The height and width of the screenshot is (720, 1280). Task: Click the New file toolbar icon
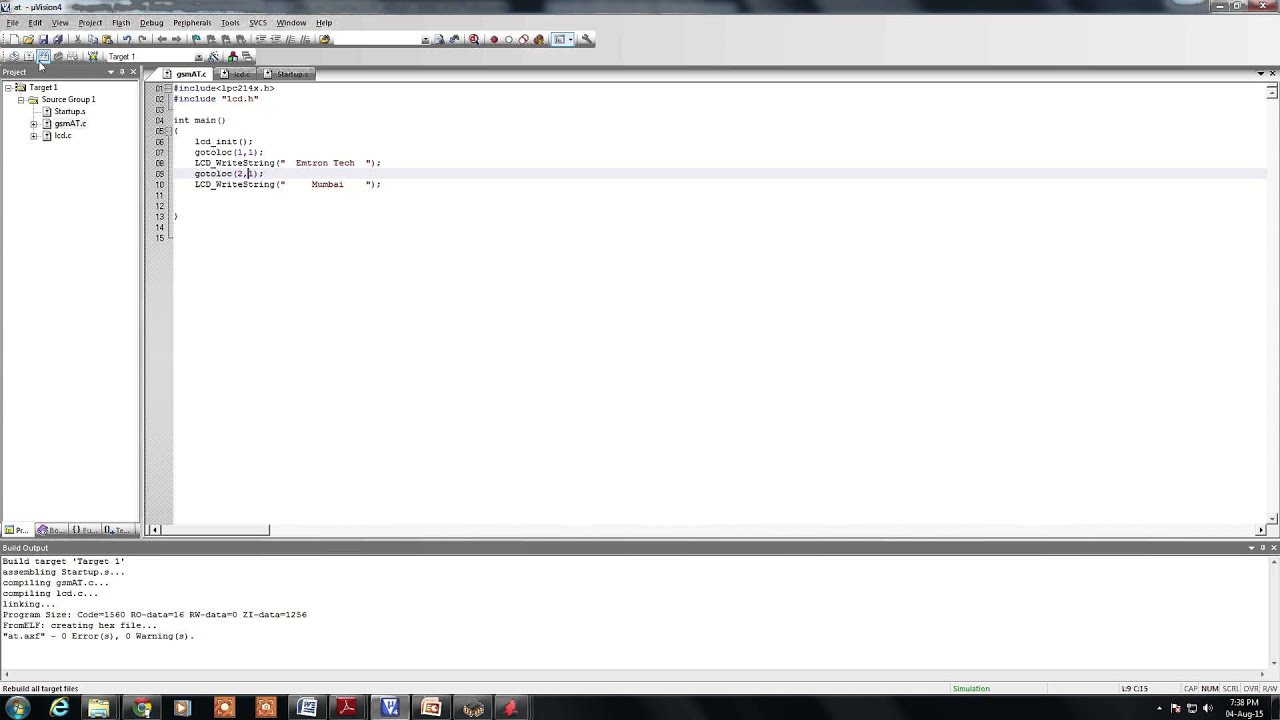[x=14, y=39]
